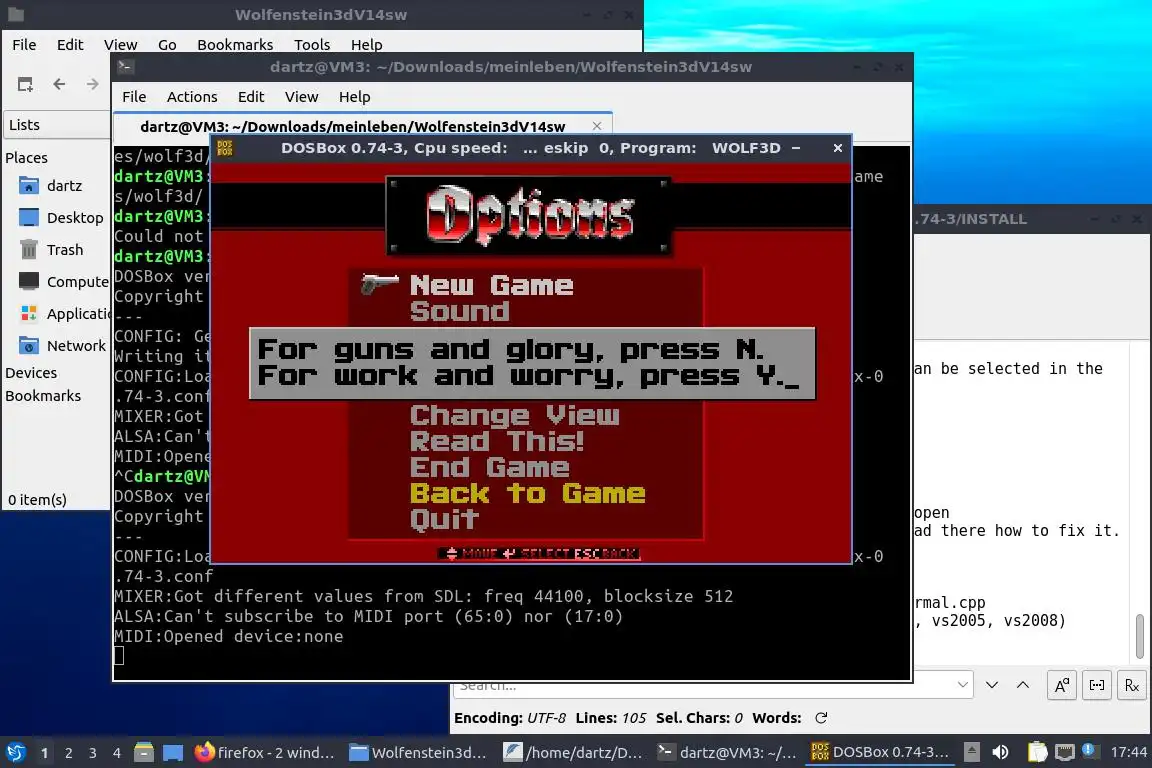Open the search history dropdown in the text editor
The height and width of the screenshot is (768, 1152).
(x=962, y=685)
